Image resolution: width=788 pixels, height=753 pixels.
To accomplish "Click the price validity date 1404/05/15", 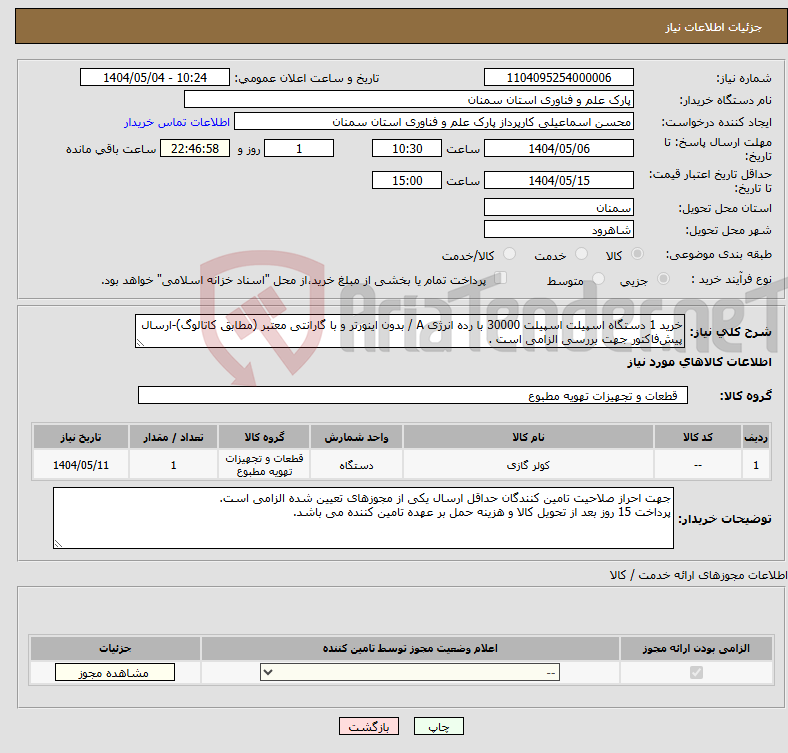I will tap(558, 180).
